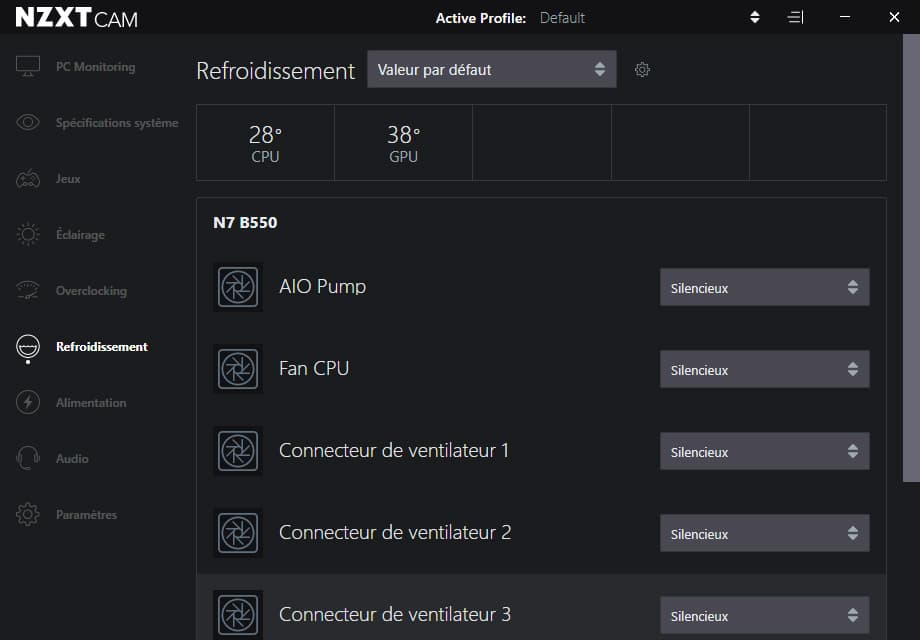The image size is (920, 640).
Task: Click the Refroidissement page heading
Action: pos(275,71)
